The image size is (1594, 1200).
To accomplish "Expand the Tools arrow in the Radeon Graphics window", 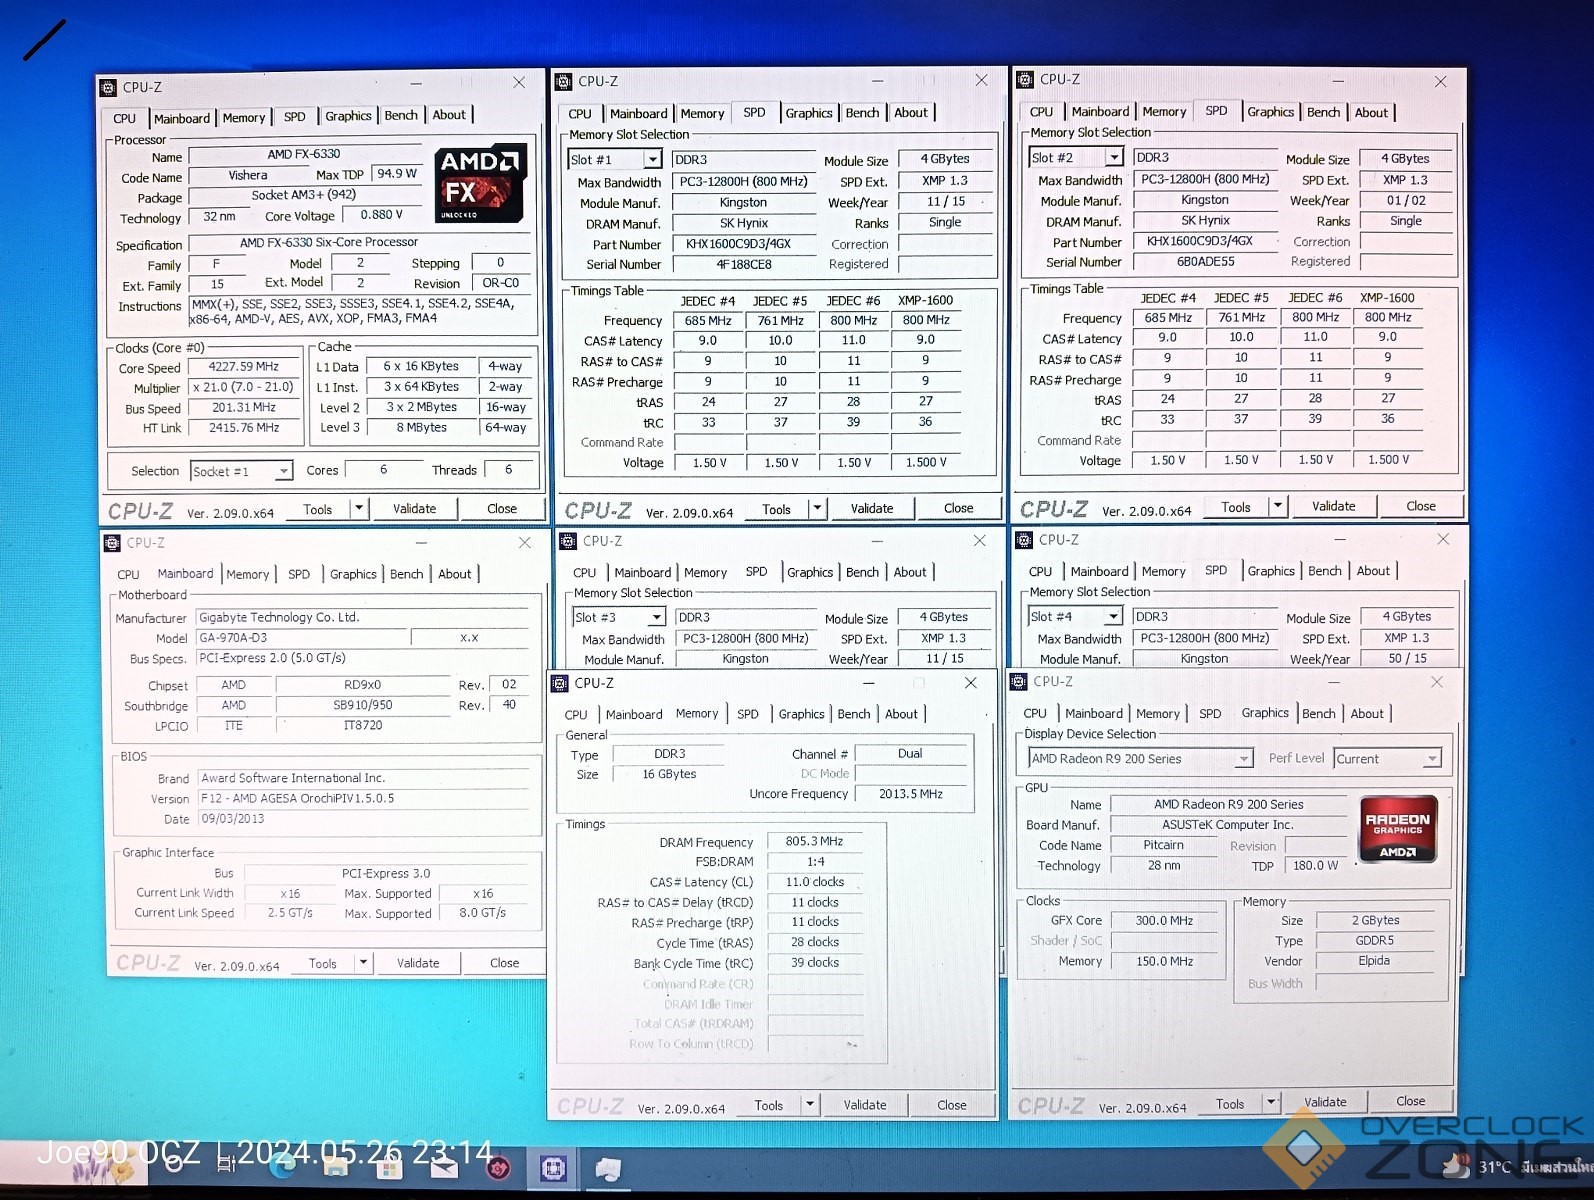I will 1272,1103.
